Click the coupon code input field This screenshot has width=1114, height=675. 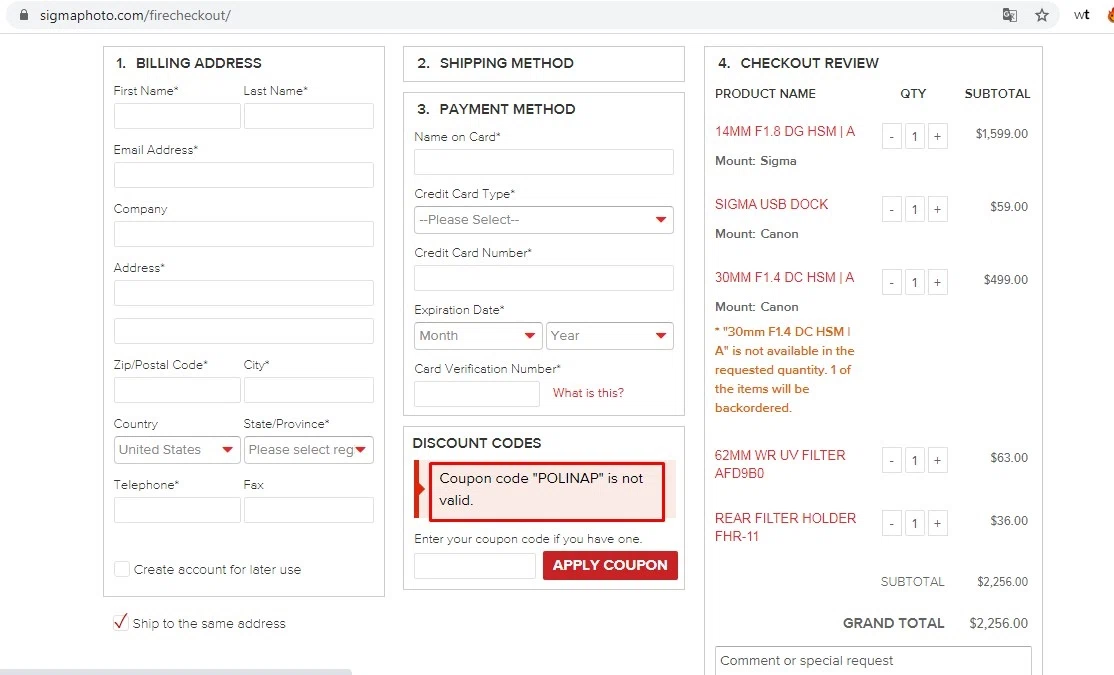(x=475, y=566)
